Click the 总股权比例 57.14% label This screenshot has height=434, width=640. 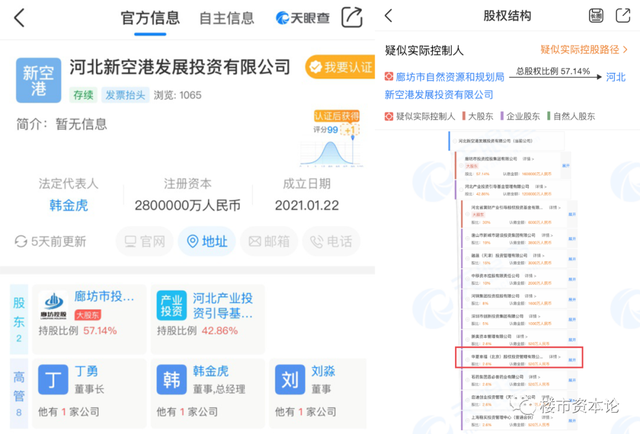tap(553, 71)
